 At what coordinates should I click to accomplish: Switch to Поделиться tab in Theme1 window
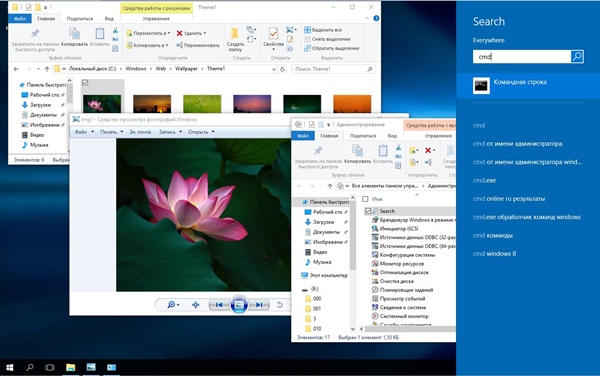[80, 18]
